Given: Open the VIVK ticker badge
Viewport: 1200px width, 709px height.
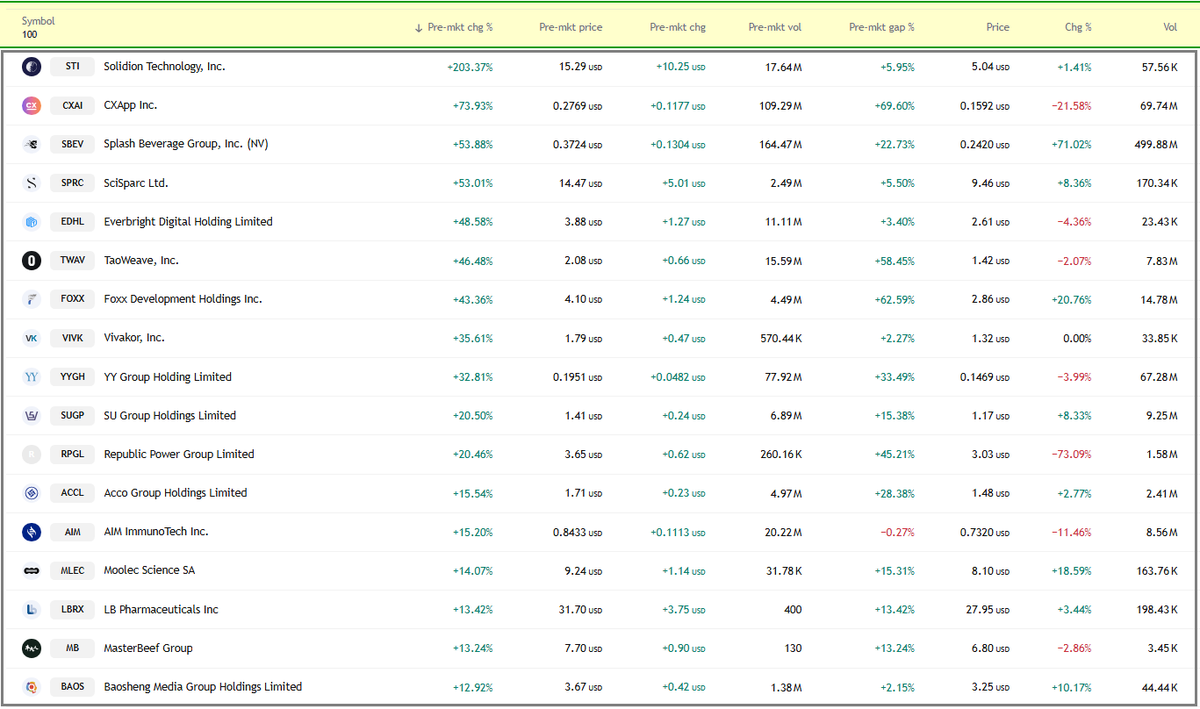Looking at the screenshot, I should 72,338.
